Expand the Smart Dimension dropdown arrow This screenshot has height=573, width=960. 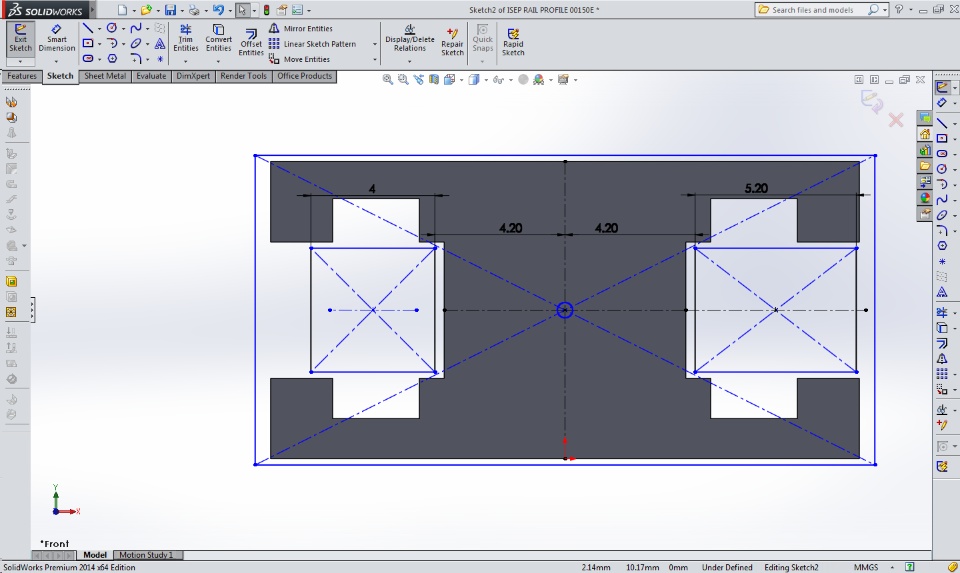click(56, 61)
